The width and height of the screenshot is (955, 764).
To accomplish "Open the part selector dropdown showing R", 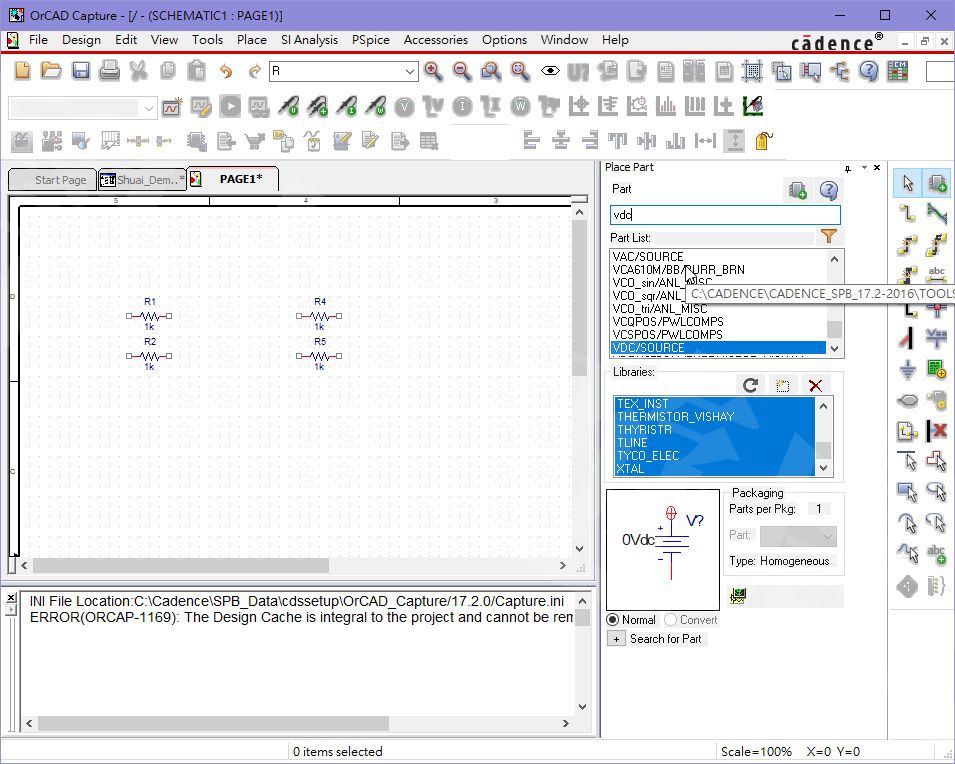I will coord(410,71).
